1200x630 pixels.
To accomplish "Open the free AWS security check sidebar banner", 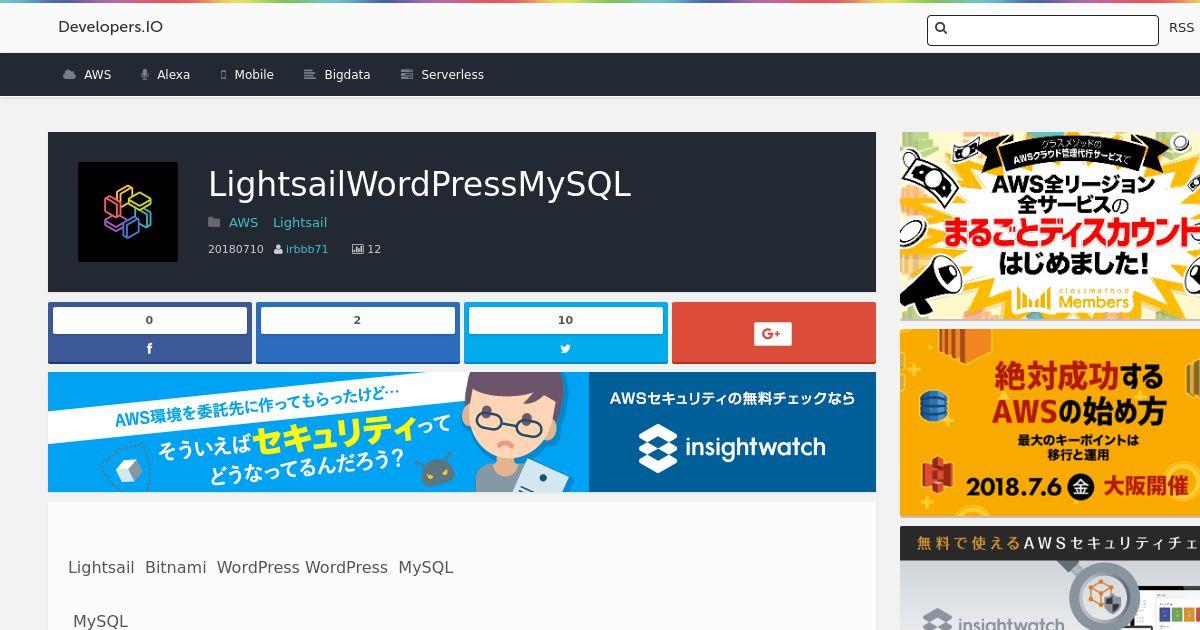I will click(x=1050, y=578).
